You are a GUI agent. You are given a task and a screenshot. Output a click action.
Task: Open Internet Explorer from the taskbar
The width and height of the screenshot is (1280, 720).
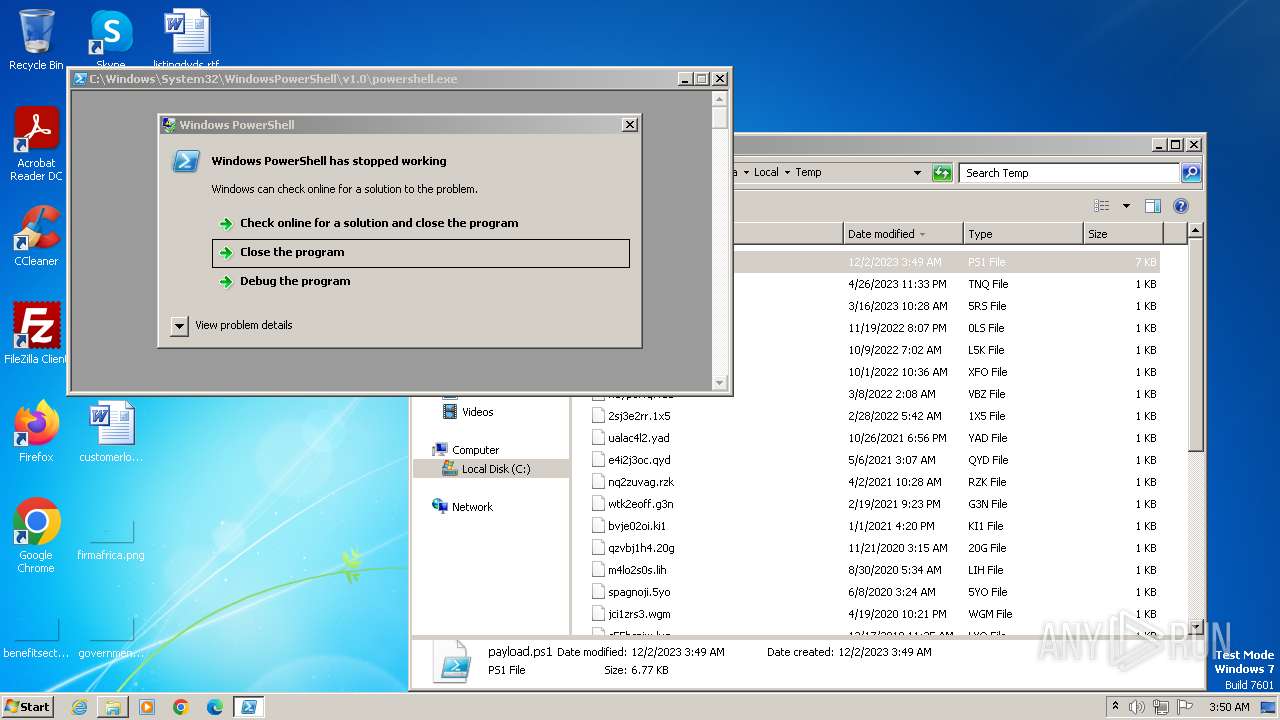point(80,707)
